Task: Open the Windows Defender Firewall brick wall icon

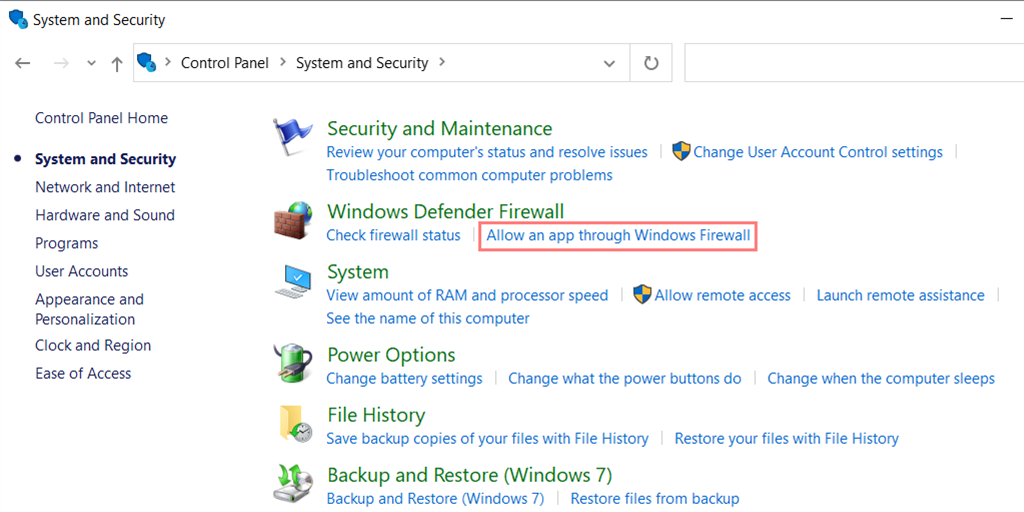Action: click(x=293, y=221)
